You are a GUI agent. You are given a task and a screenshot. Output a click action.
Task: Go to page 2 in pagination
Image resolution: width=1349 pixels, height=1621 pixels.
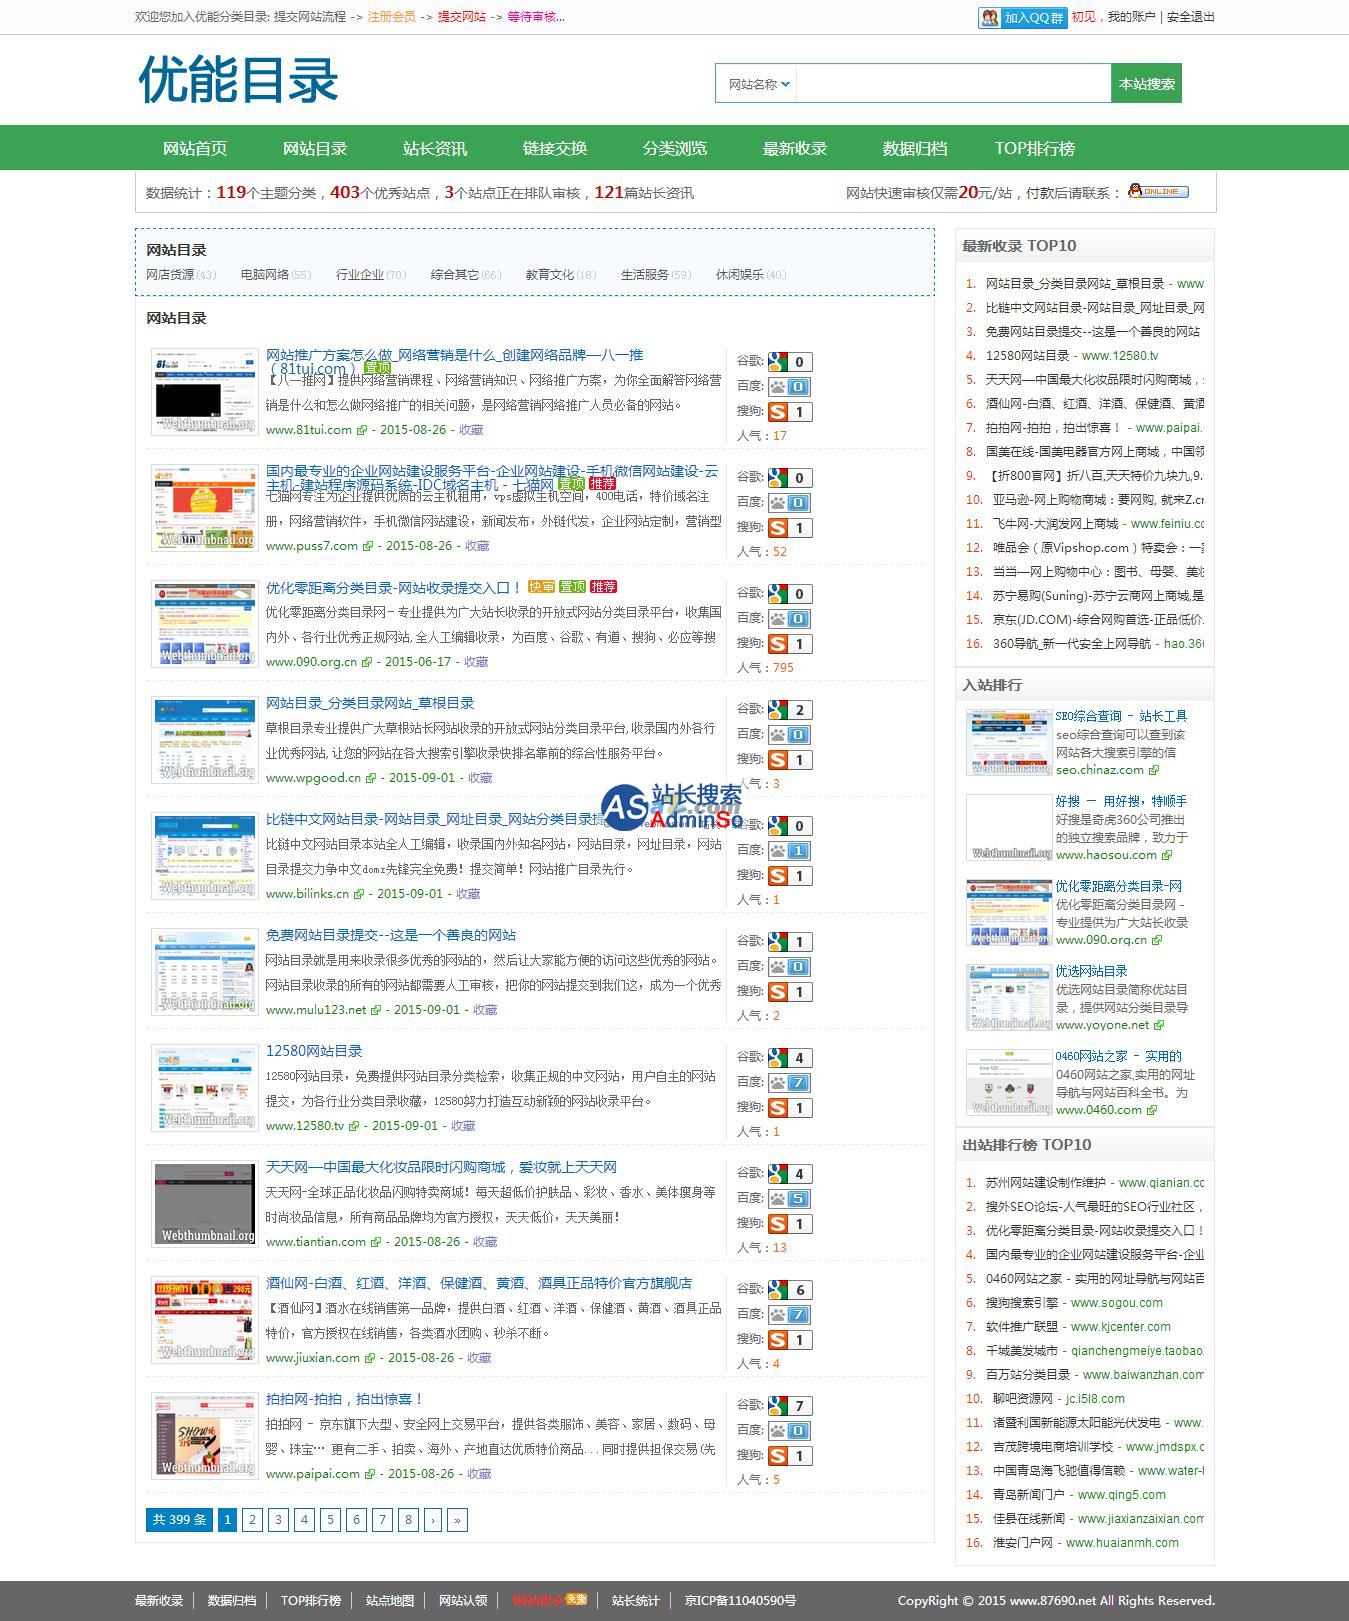(x=253, y=1520)
